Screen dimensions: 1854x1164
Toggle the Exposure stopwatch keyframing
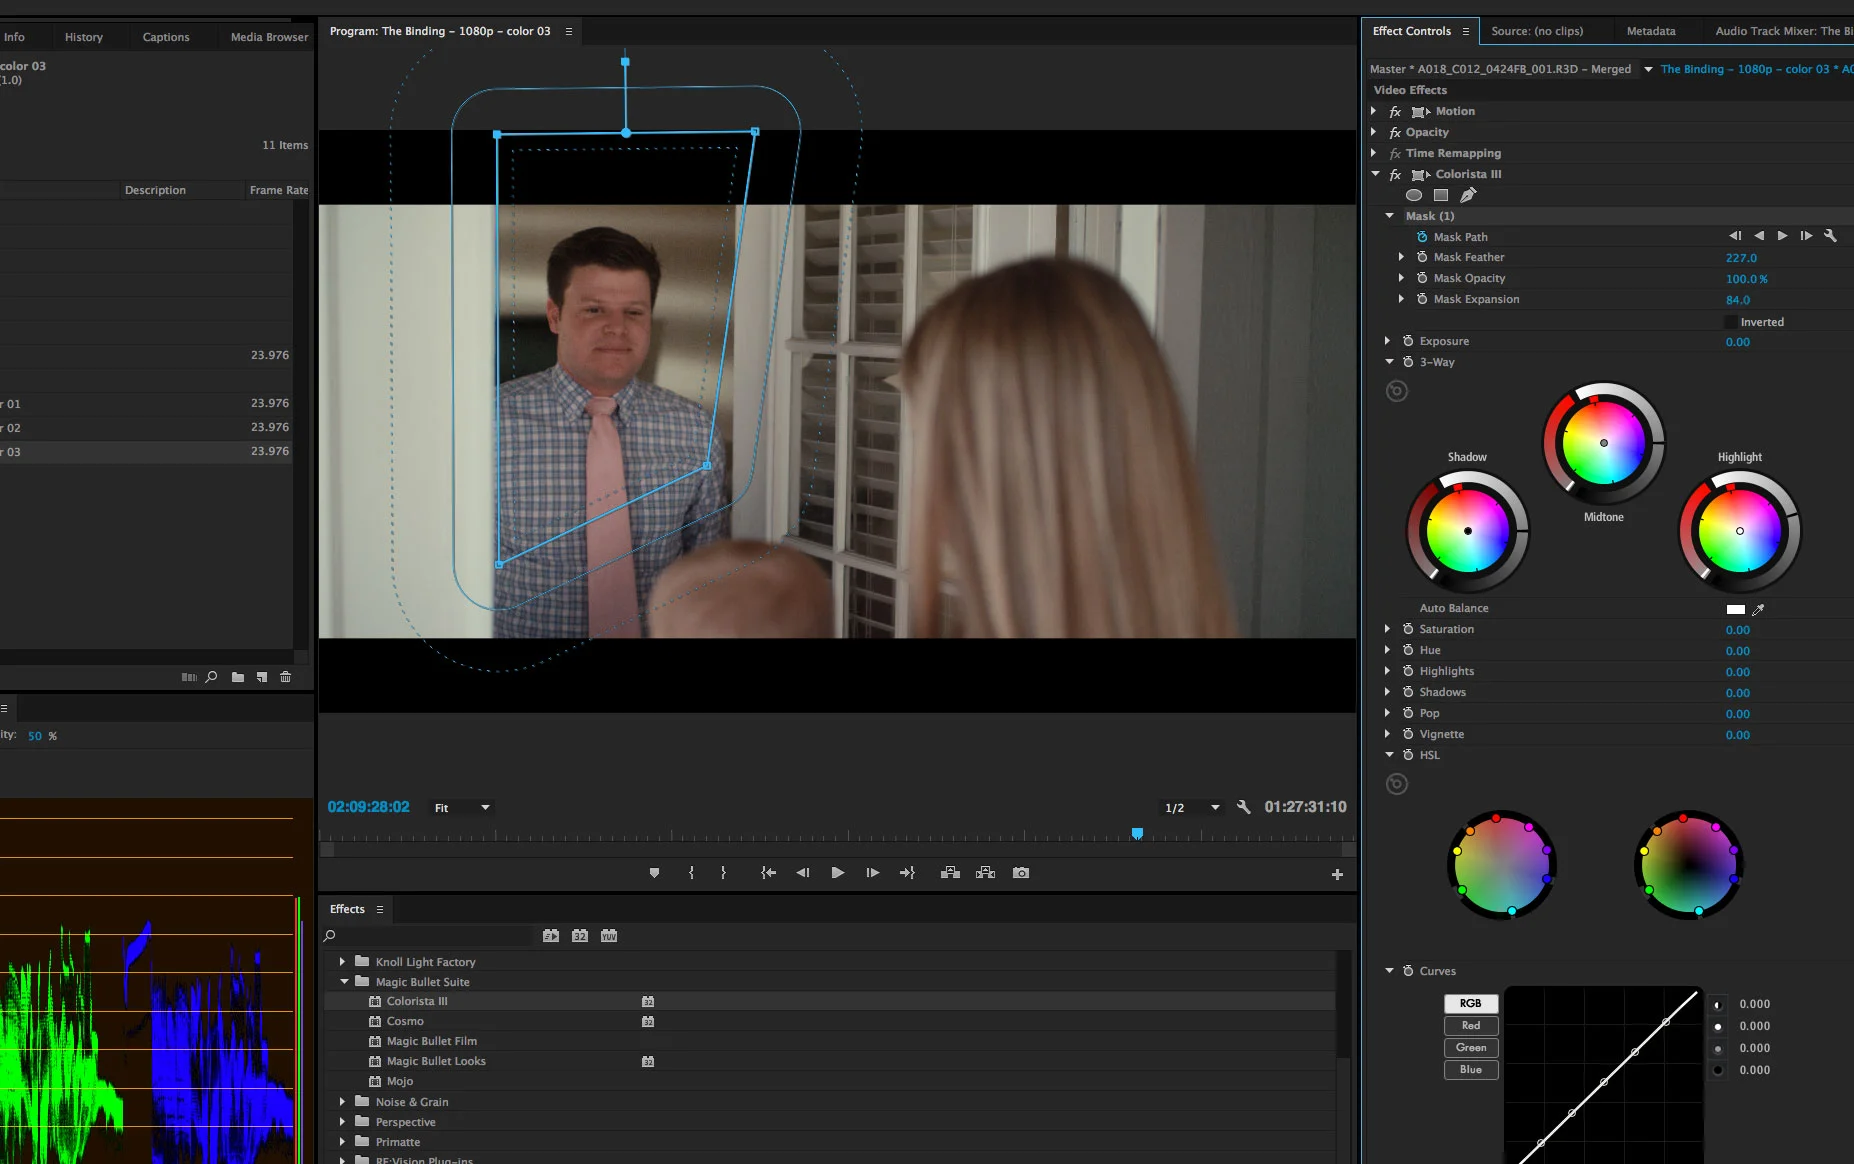click(1408, 341)
